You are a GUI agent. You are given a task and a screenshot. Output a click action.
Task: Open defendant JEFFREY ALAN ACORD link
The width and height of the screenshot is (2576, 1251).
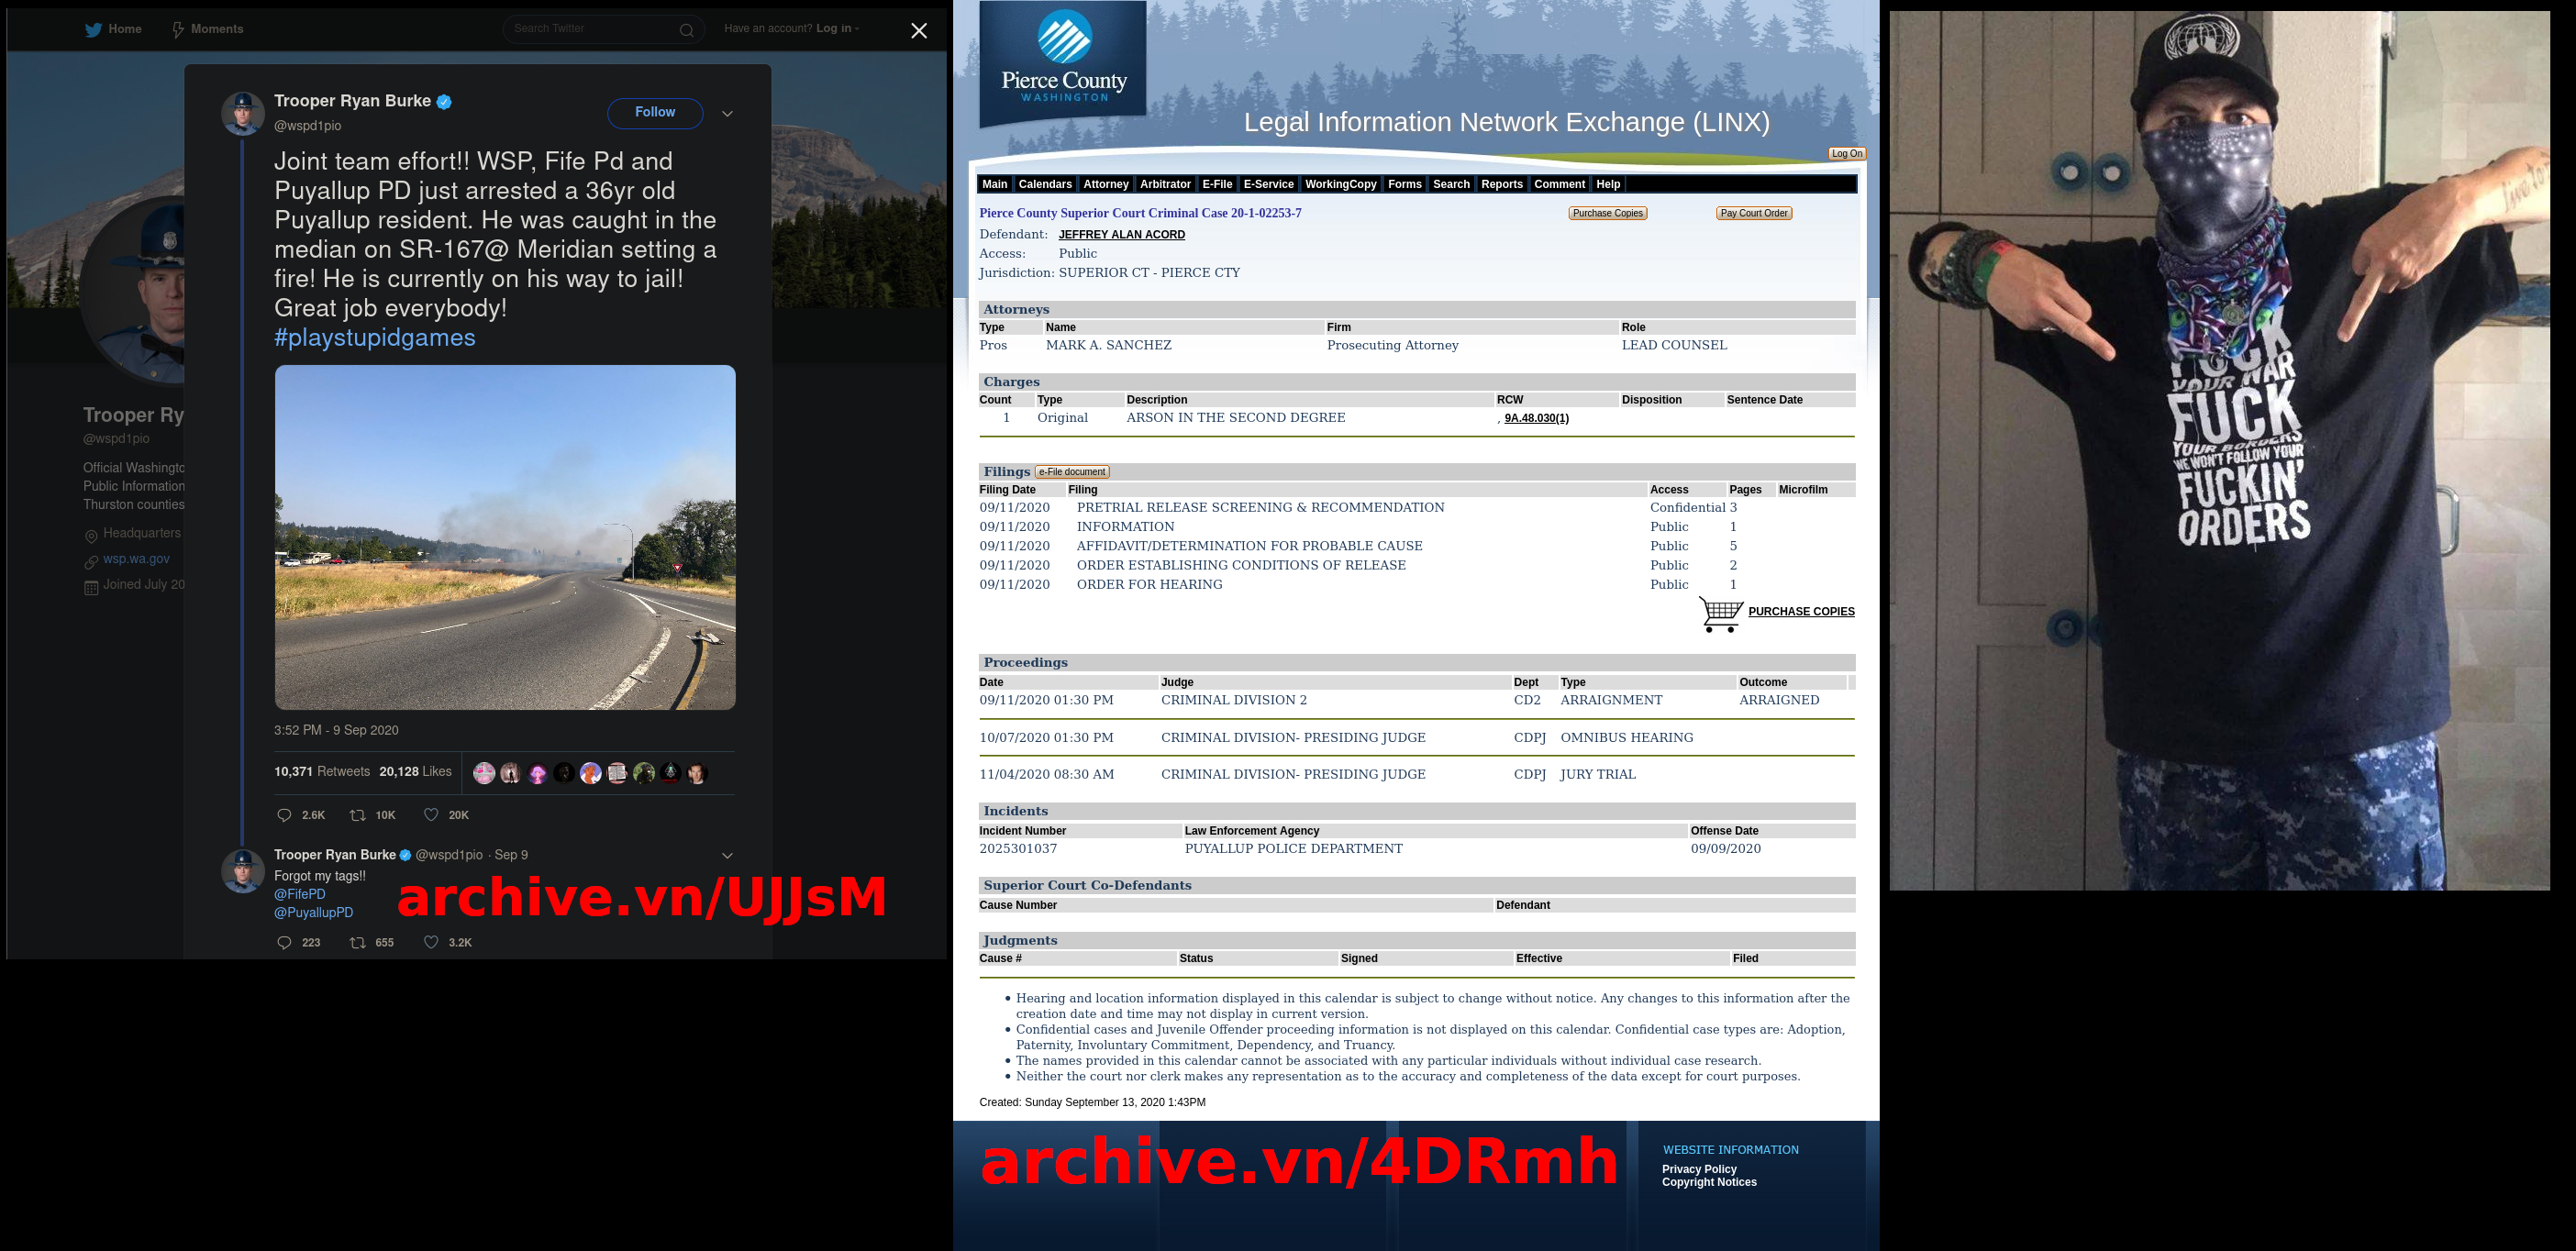[1121, 235]
